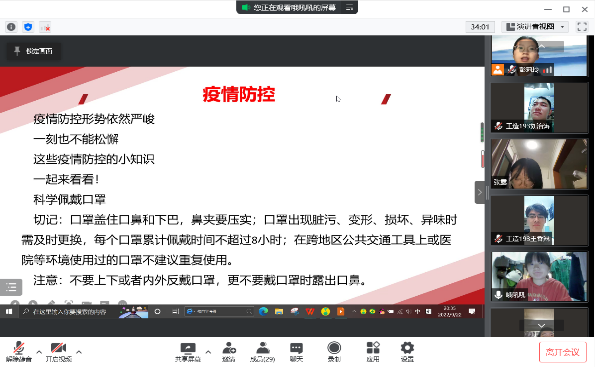Open Microsoft Edge on shared taskbar
This screenshot has height=367, width=595.
pyautogui.click(x=263, y=312)
